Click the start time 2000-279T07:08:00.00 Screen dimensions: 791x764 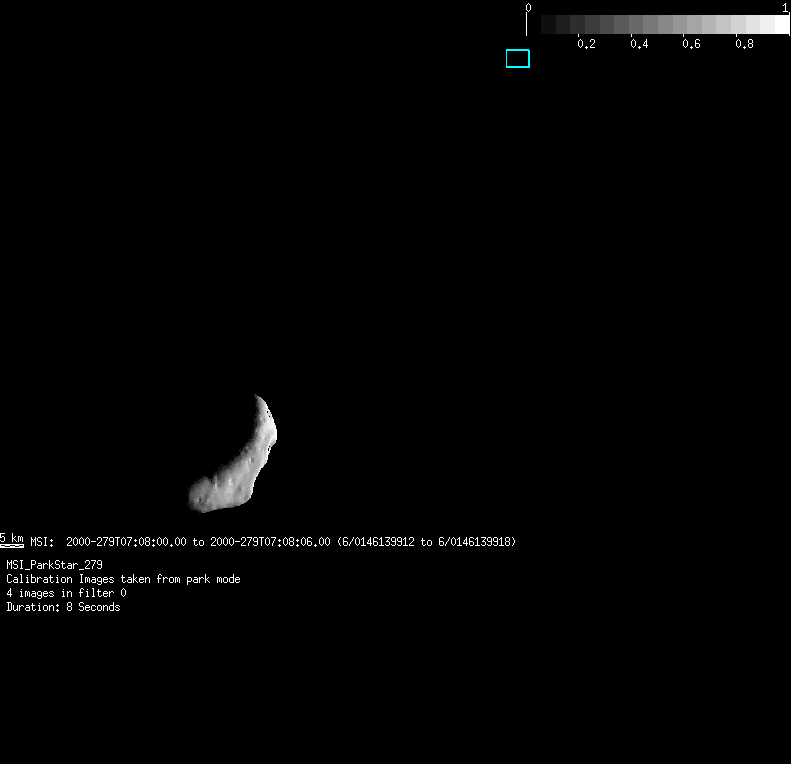click(126, 542)
